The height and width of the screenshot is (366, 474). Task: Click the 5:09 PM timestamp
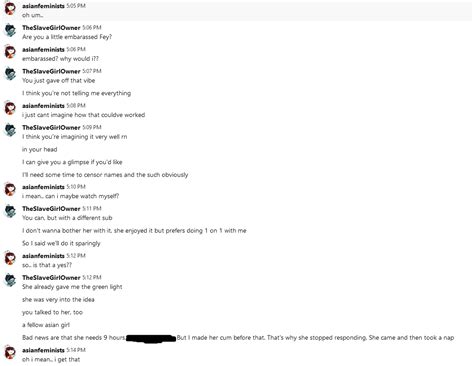(x=92, y=127)
